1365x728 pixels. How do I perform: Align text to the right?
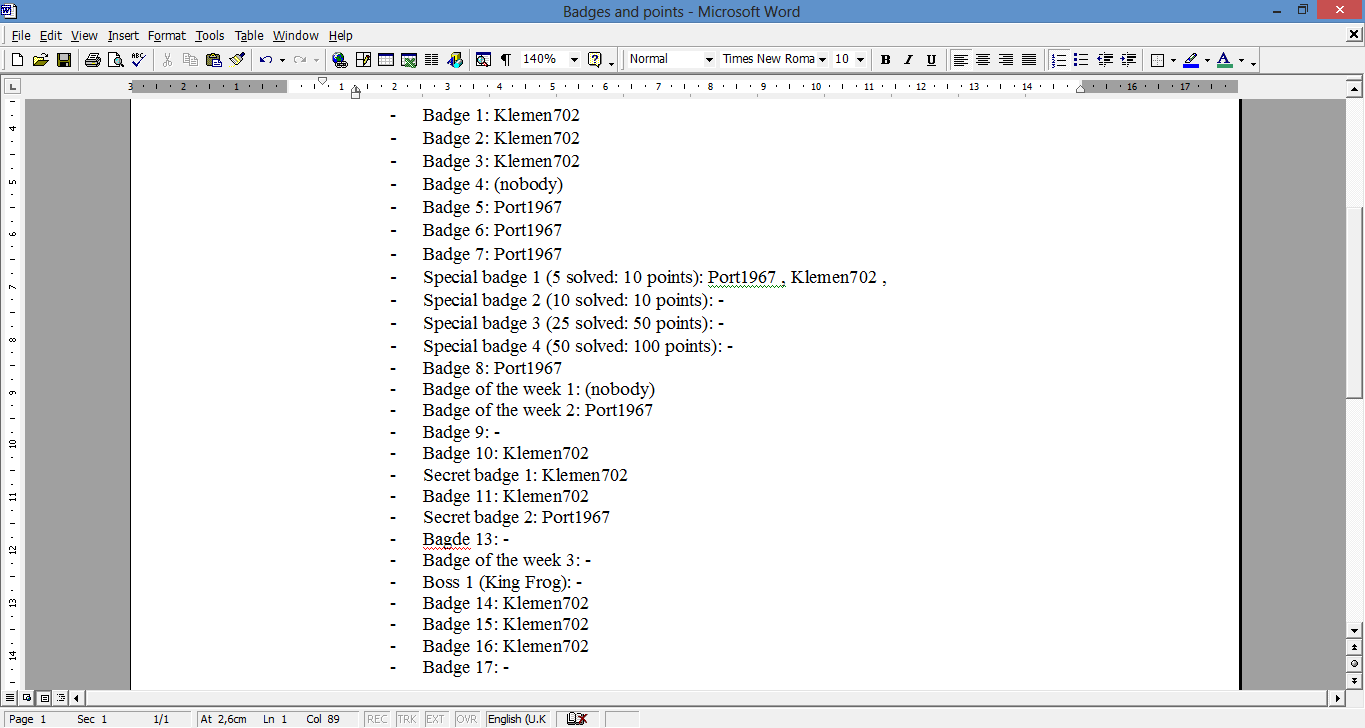pyautogui.click(x=1006, y=60)
